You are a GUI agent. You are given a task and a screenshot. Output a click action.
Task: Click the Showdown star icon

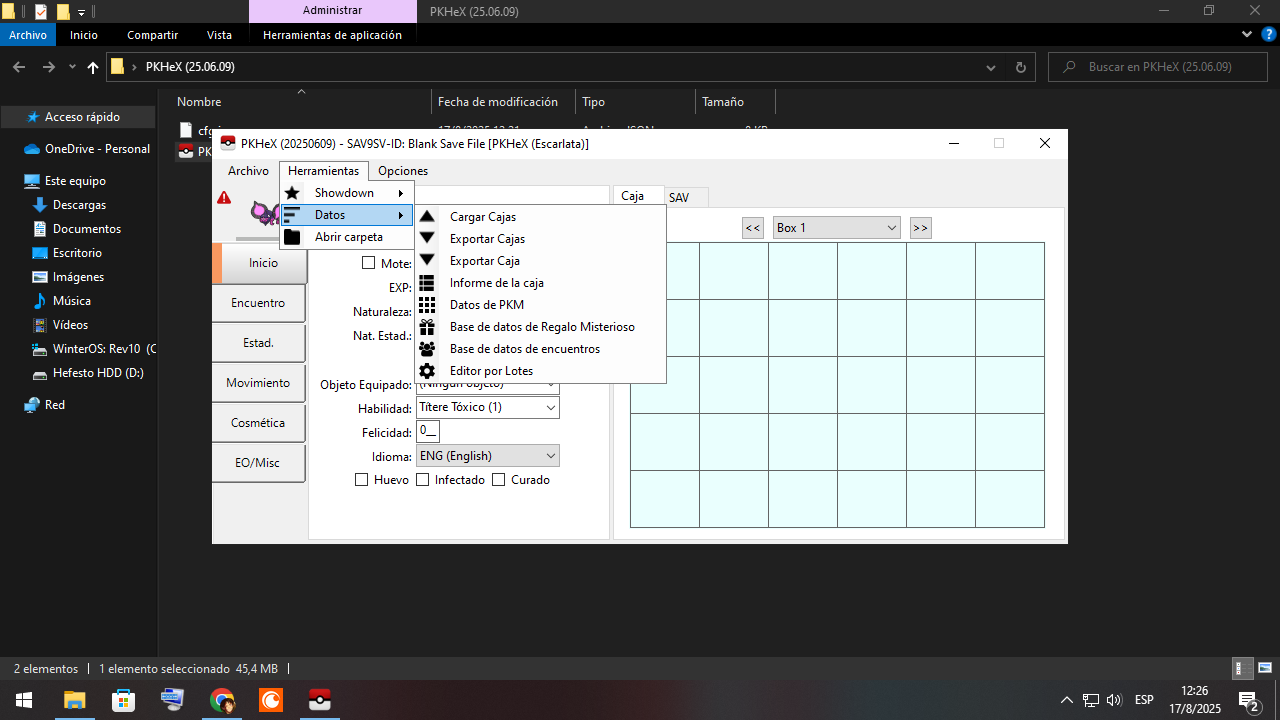coord(292,193)
